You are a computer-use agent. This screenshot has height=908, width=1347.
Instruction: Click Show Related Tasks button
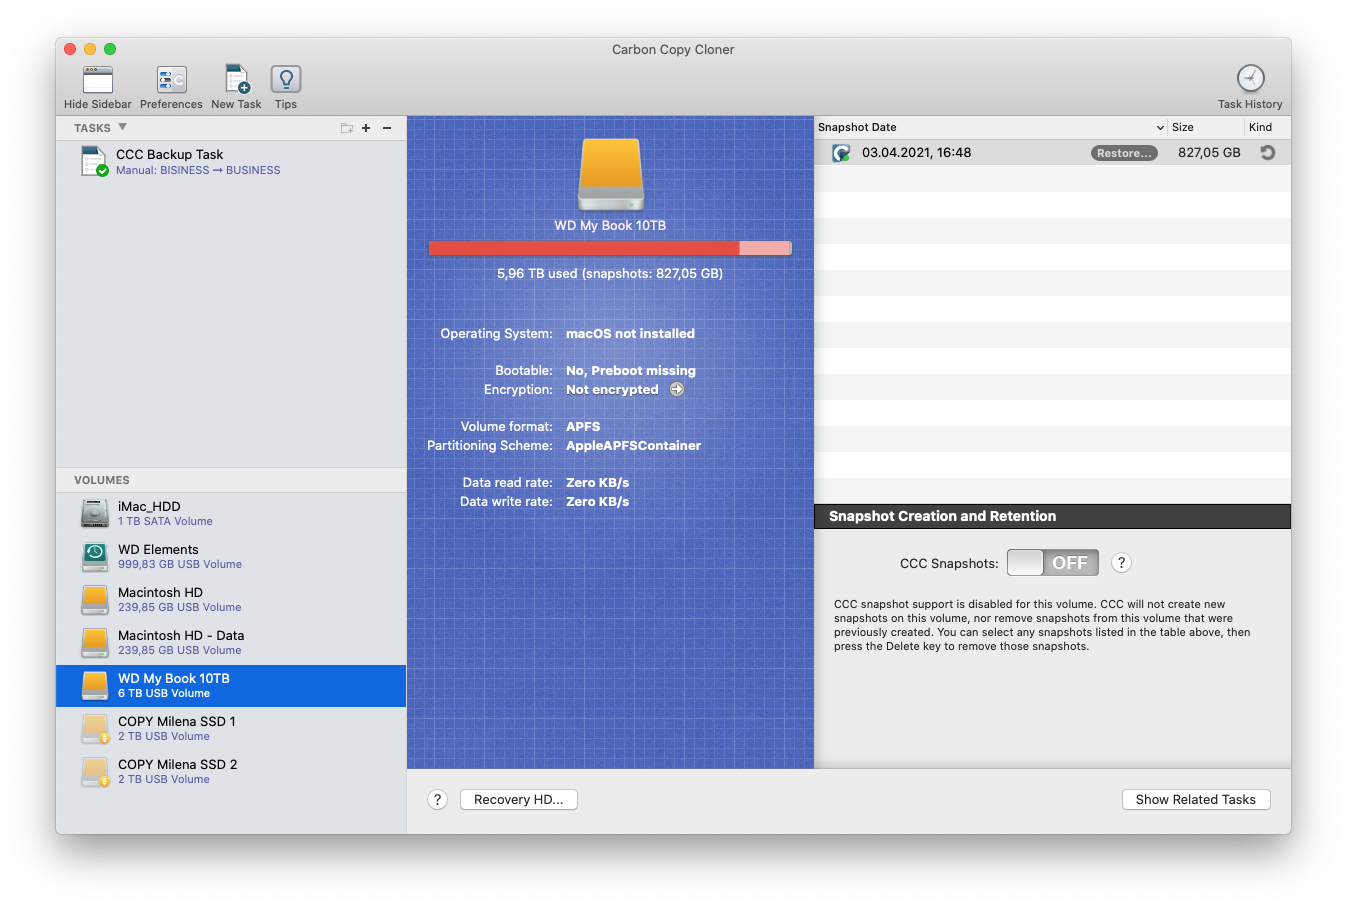1196,800
